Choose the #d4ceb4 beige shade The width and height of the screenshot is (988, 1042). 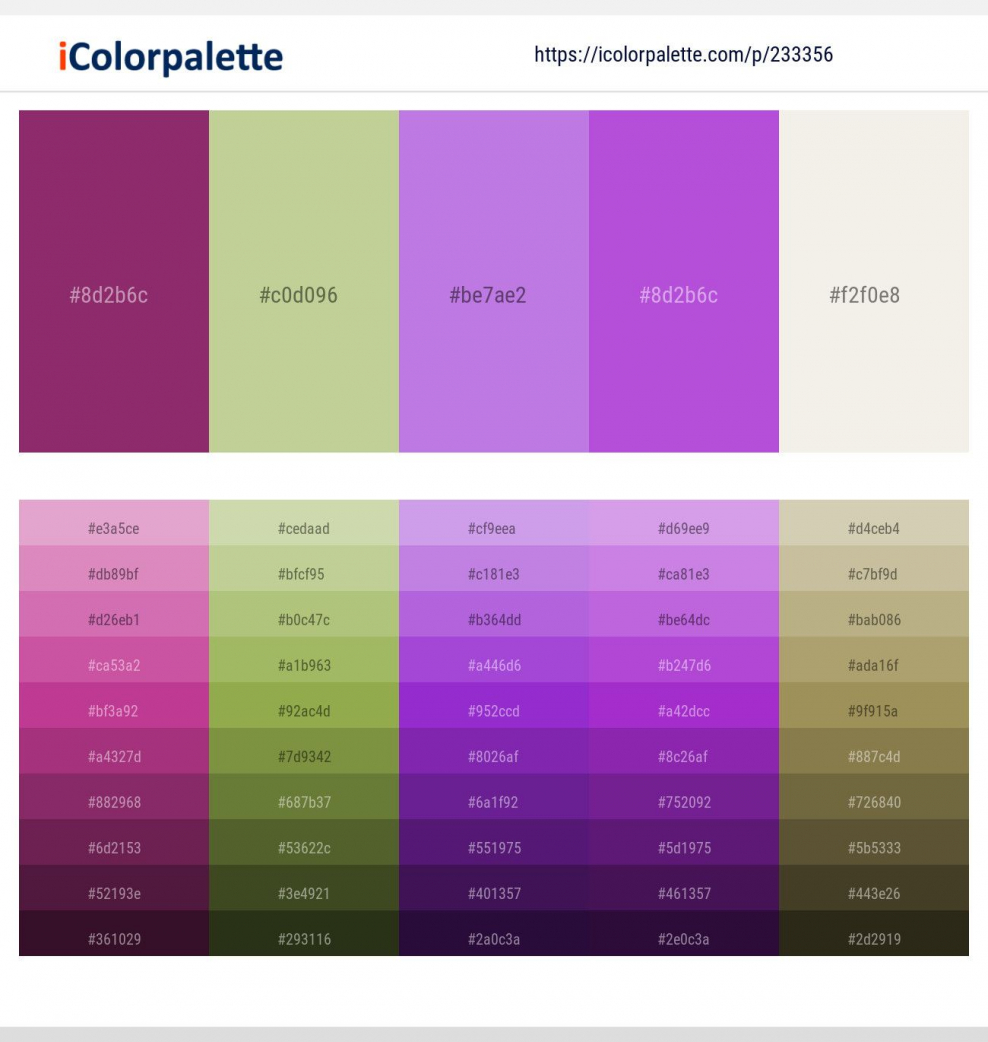tap(873, 528)
